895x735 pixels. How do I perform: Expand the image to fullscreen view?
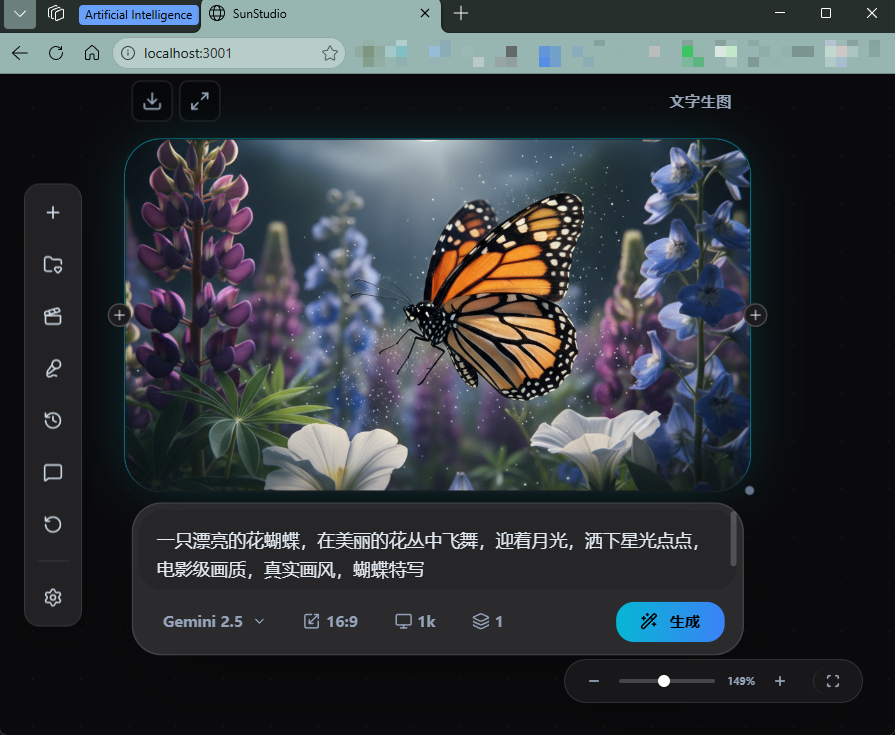pyautogui.click(x=200, y=101)
